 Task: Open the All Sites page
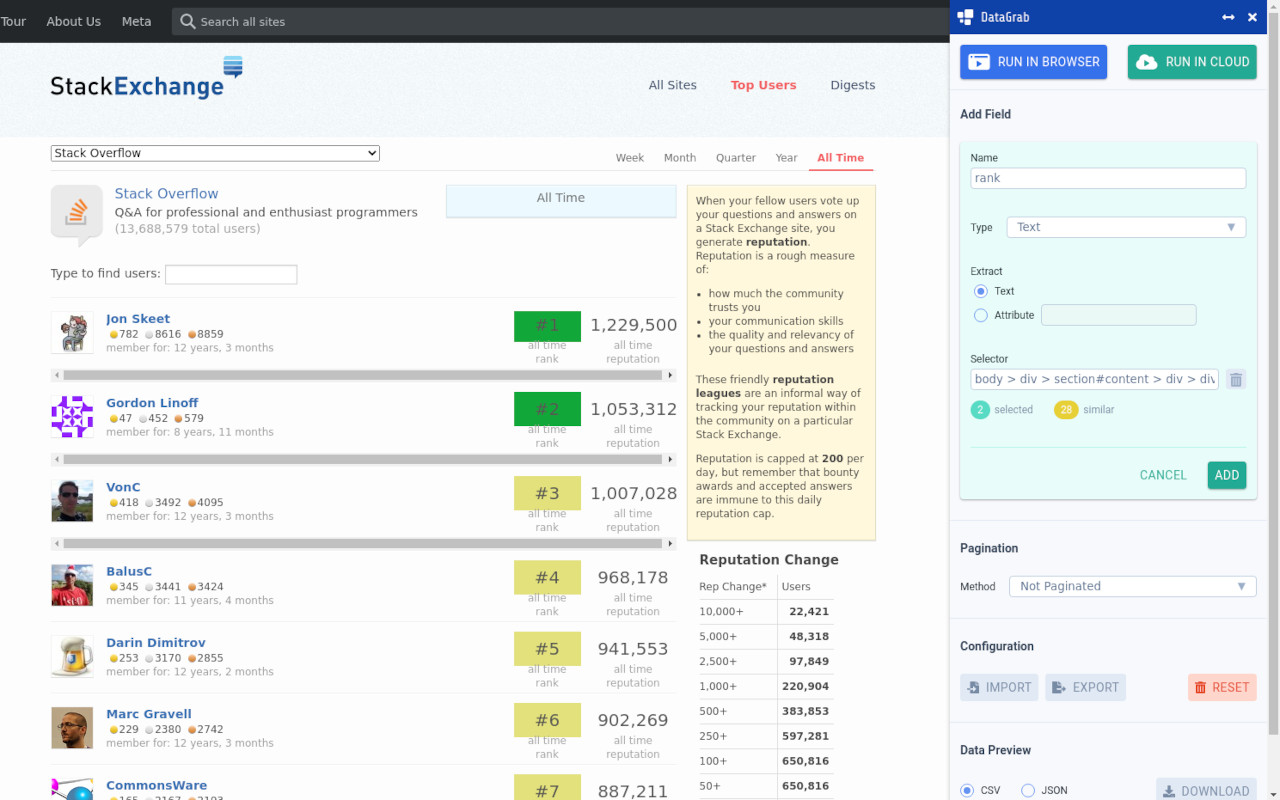673,85
